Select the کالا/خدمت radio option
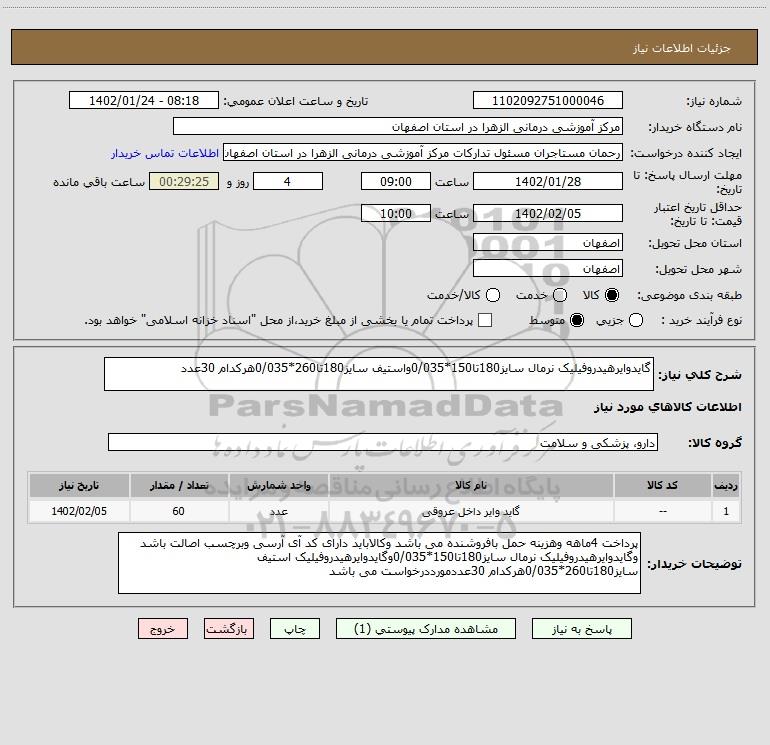The width and height of the screenshot is (770, 745). coord(493,295)
